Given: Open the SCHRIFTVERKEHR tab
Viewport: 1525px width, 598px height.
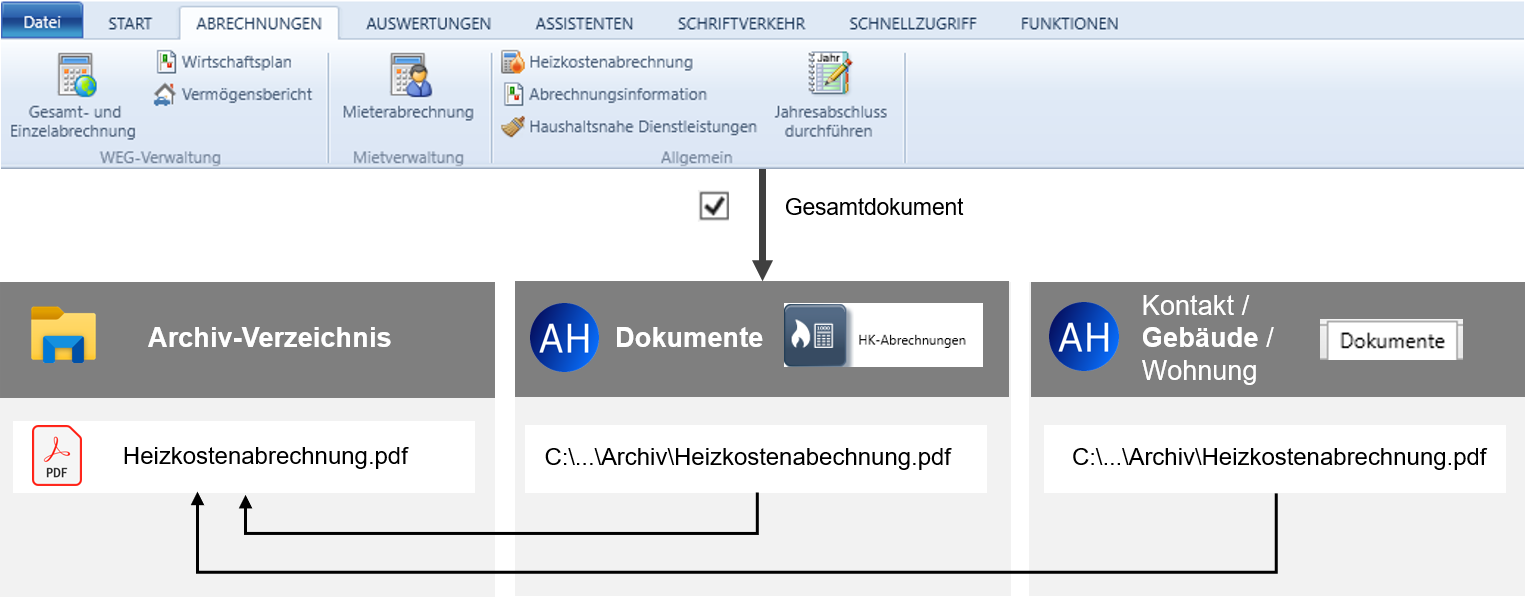Looking at the screenshot, I should pos(741,23).
